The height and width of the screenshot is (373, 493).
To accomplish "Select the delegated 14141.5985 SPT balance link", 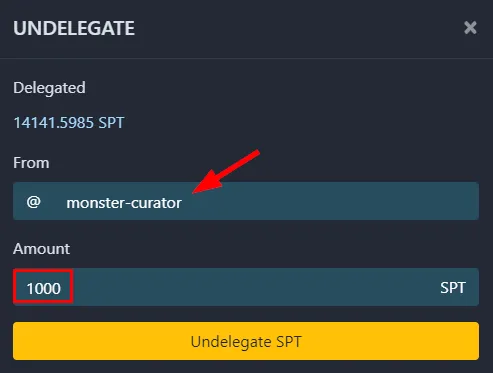I will click(x=69, y=123).
